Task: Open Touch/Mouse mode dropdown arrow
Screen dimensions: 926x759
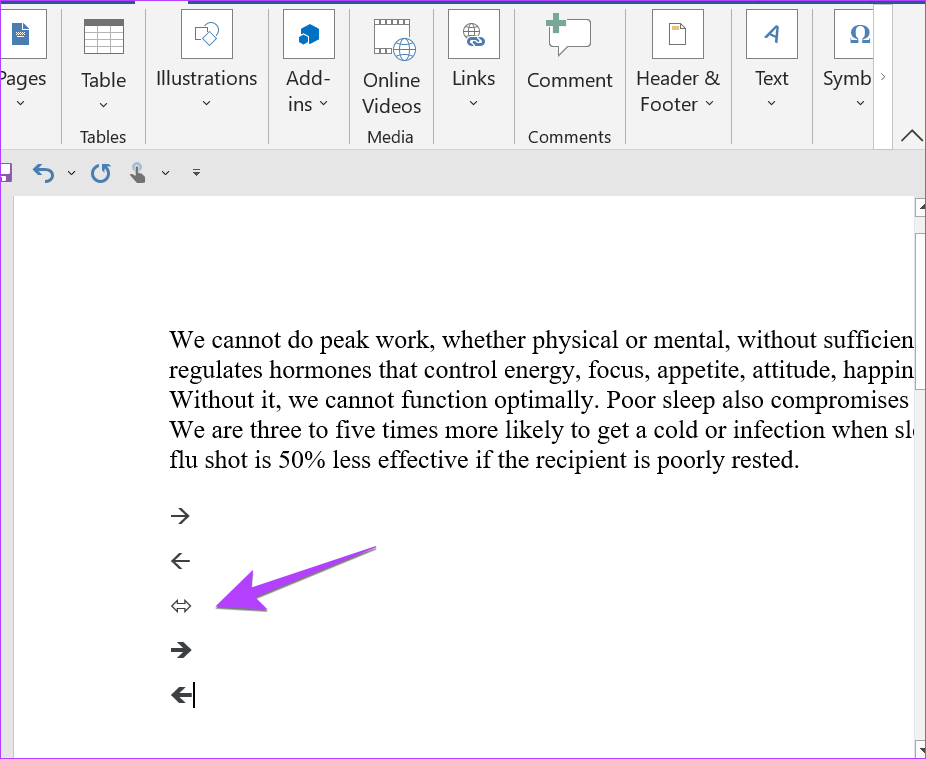Action: tap(165, 173)
